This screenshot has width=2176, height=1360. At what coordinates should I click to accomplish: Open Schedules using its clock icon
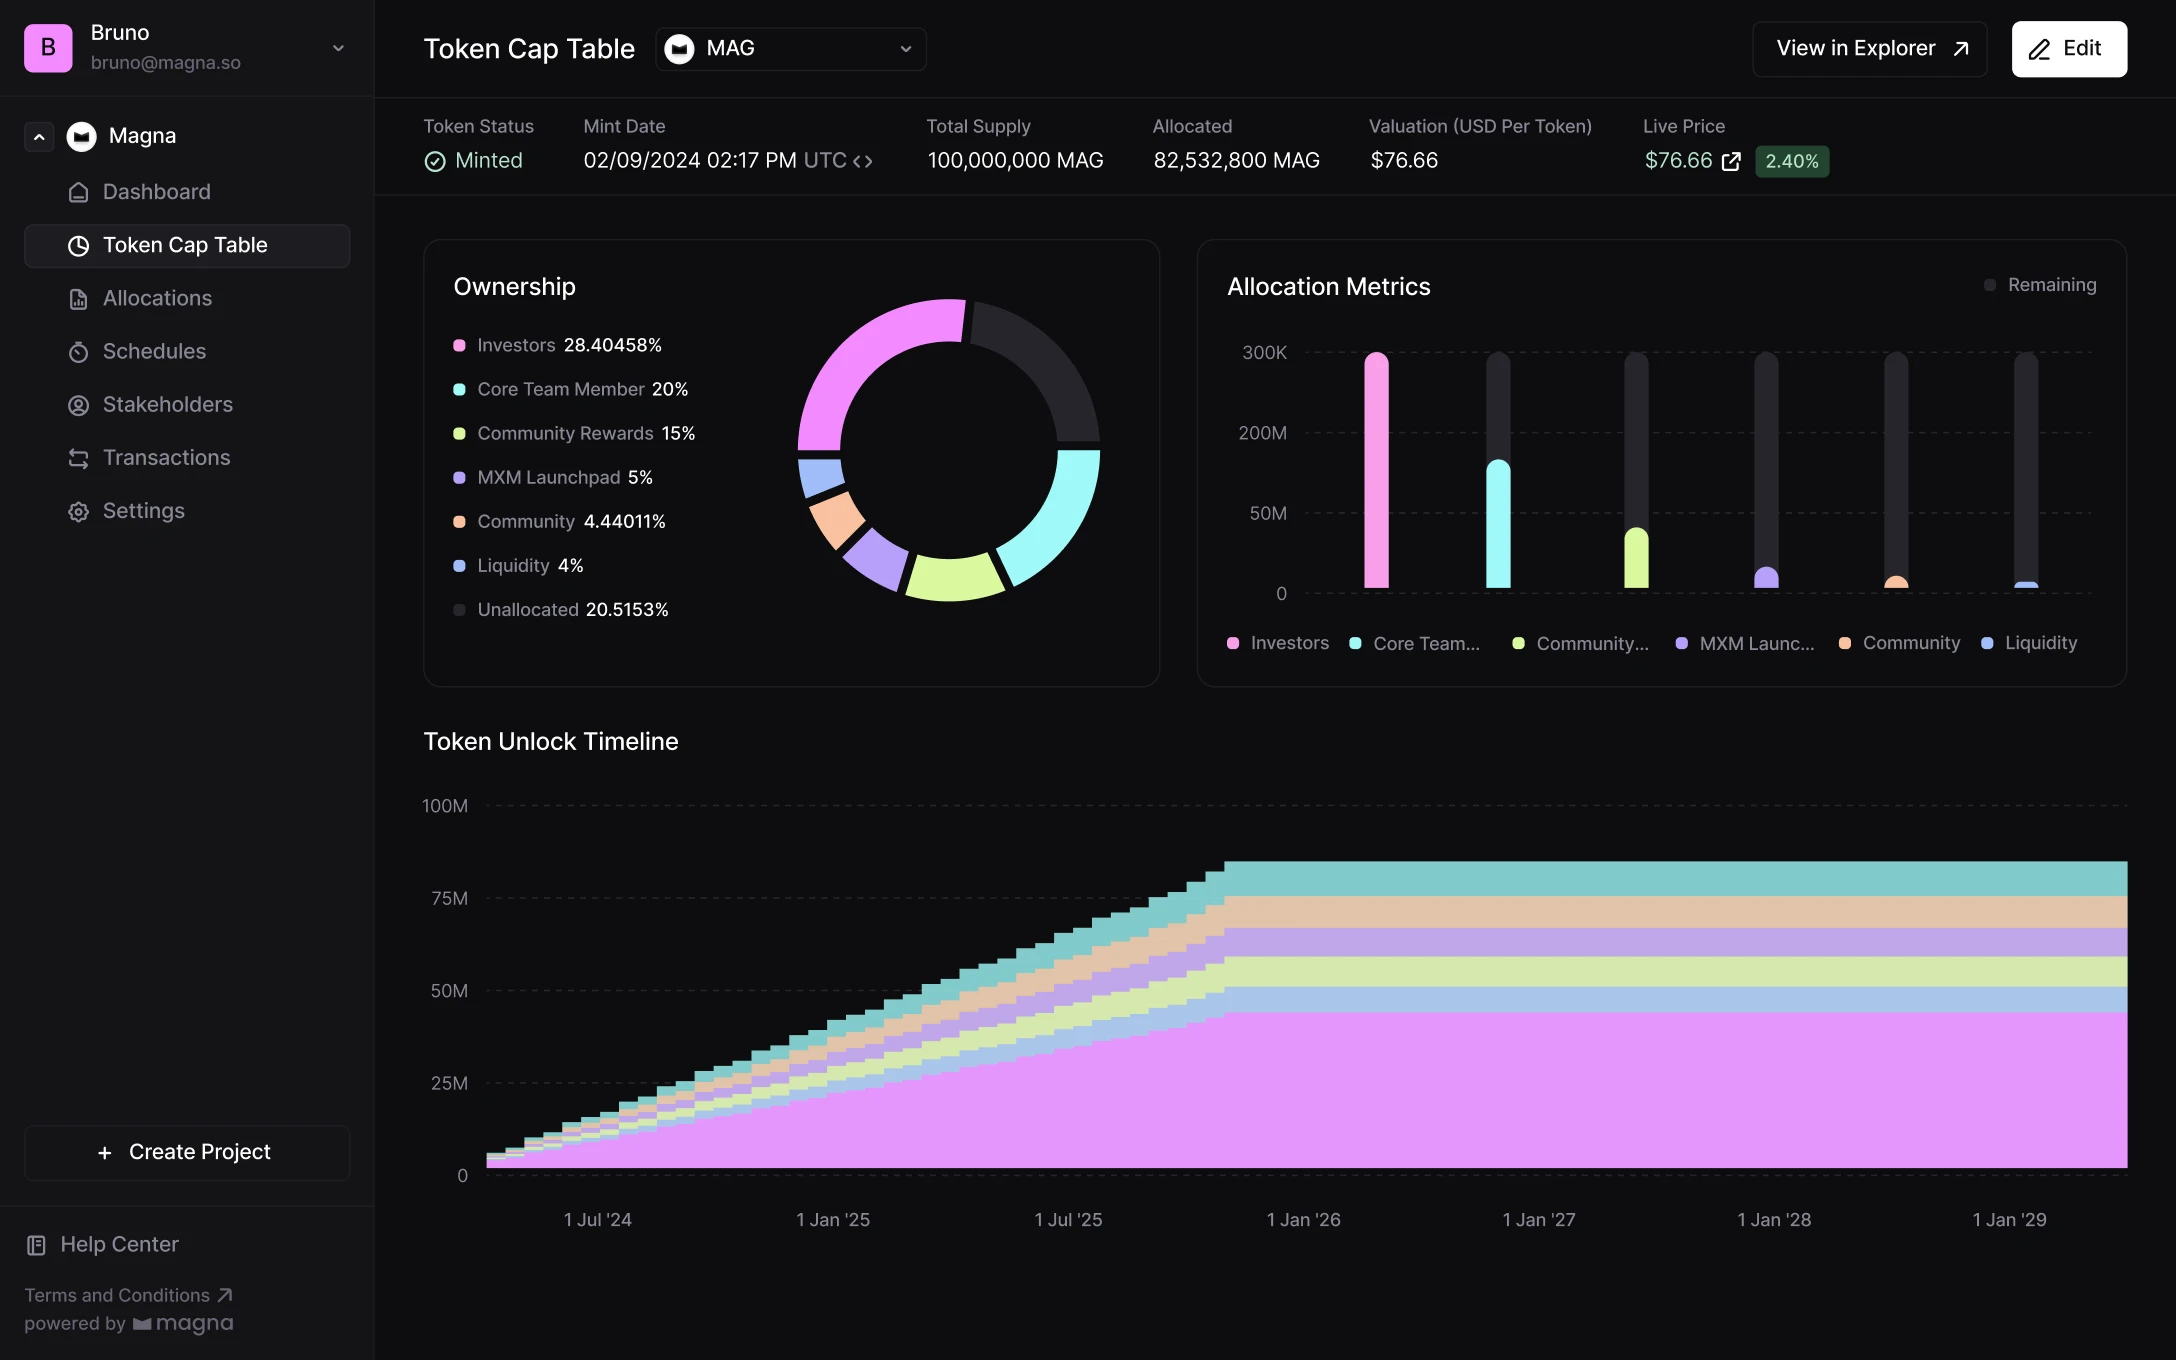(x=79, y=351)
